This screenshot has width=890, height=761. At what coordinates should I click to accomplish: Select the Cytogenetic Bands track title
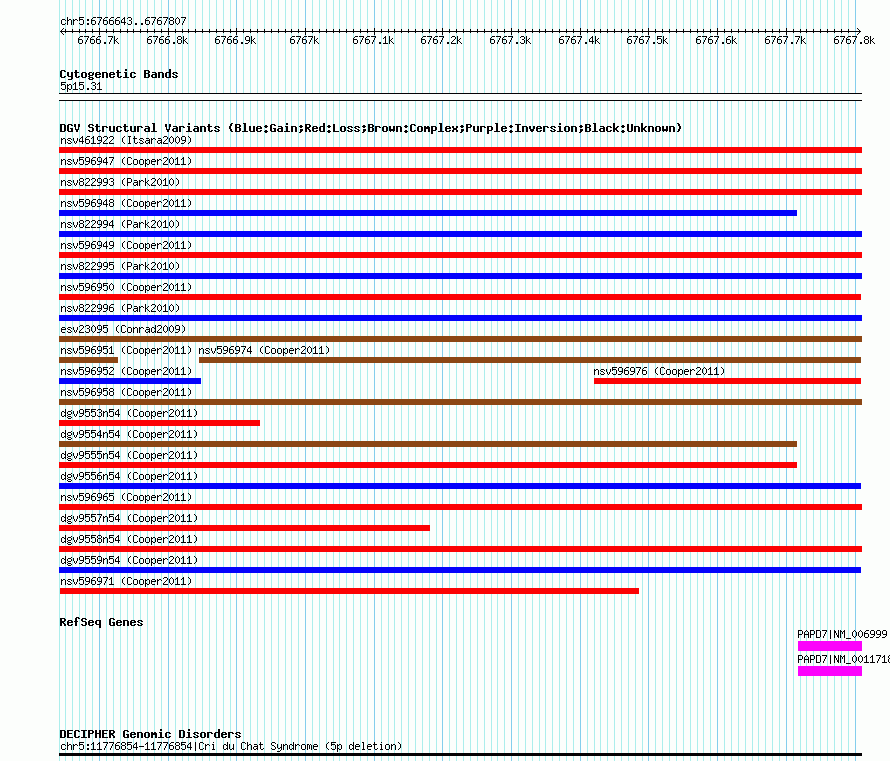pyautogui.click(x=119, y=74)
